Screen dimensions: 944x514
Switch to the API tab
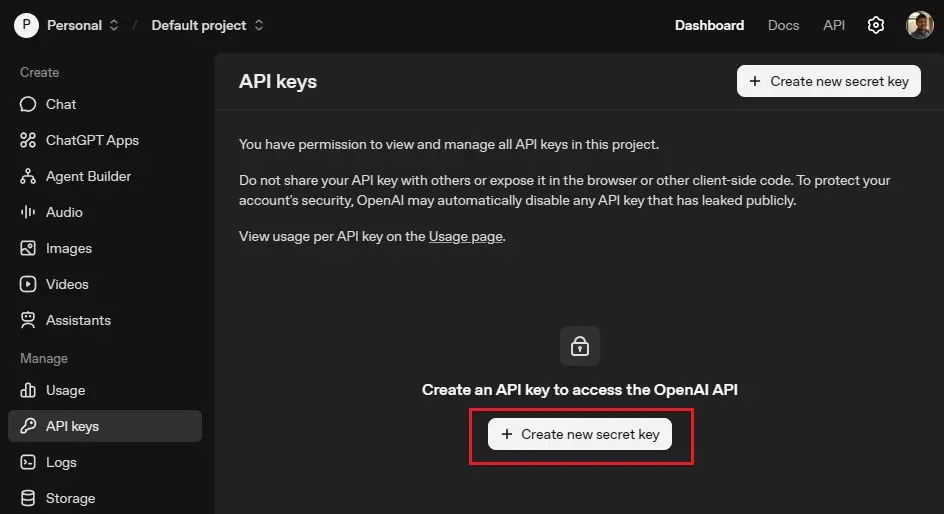[x=834, y=25]
